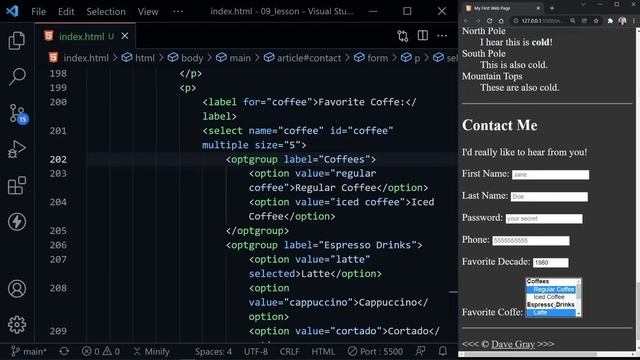Viewport: 640px width, 360px height.
Task: Open the Extensions view
Action: (17, 185)
